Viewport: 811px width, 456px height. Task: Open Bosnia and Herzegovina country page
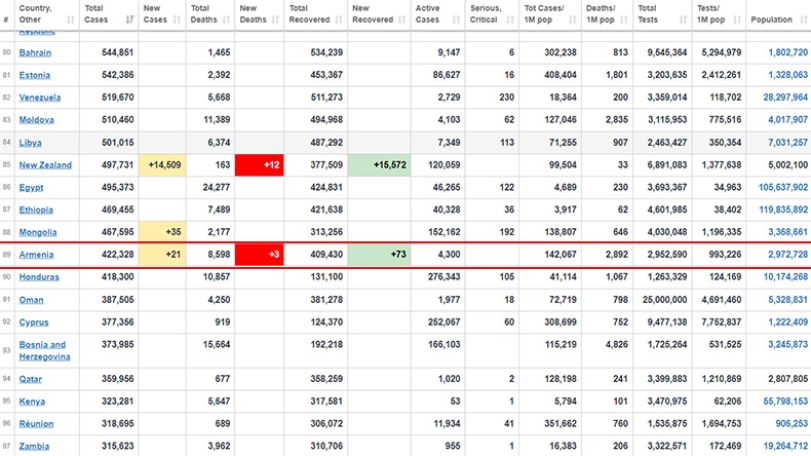click(x=44, y=351)
